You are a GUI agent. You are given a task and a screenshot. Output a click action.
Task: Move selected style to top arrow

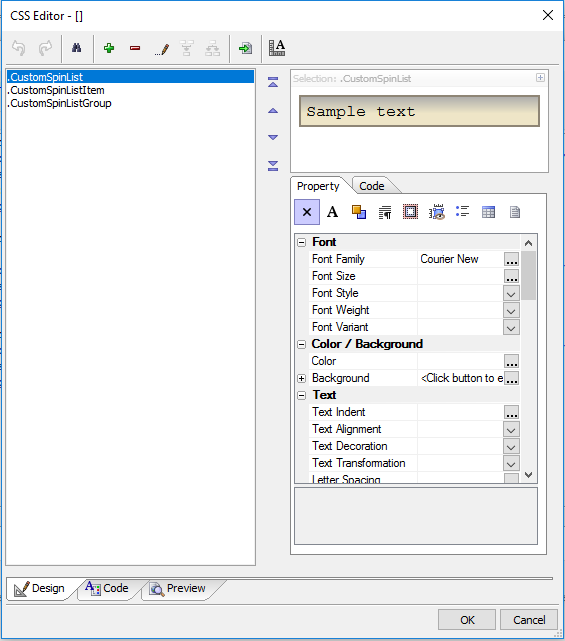click(273, 82)
